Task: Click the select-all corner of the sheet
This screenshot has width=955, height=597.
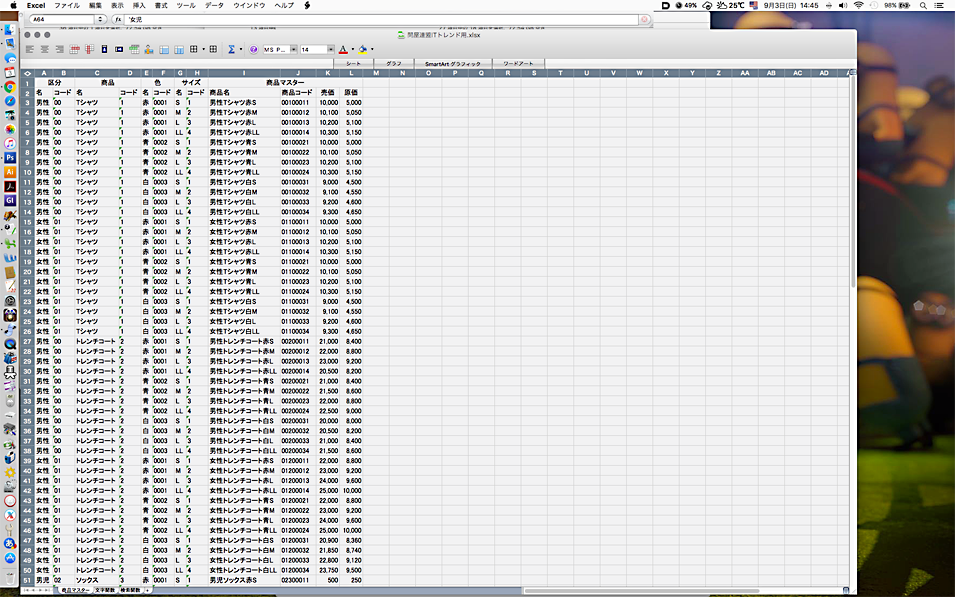Action: point(27,73)
